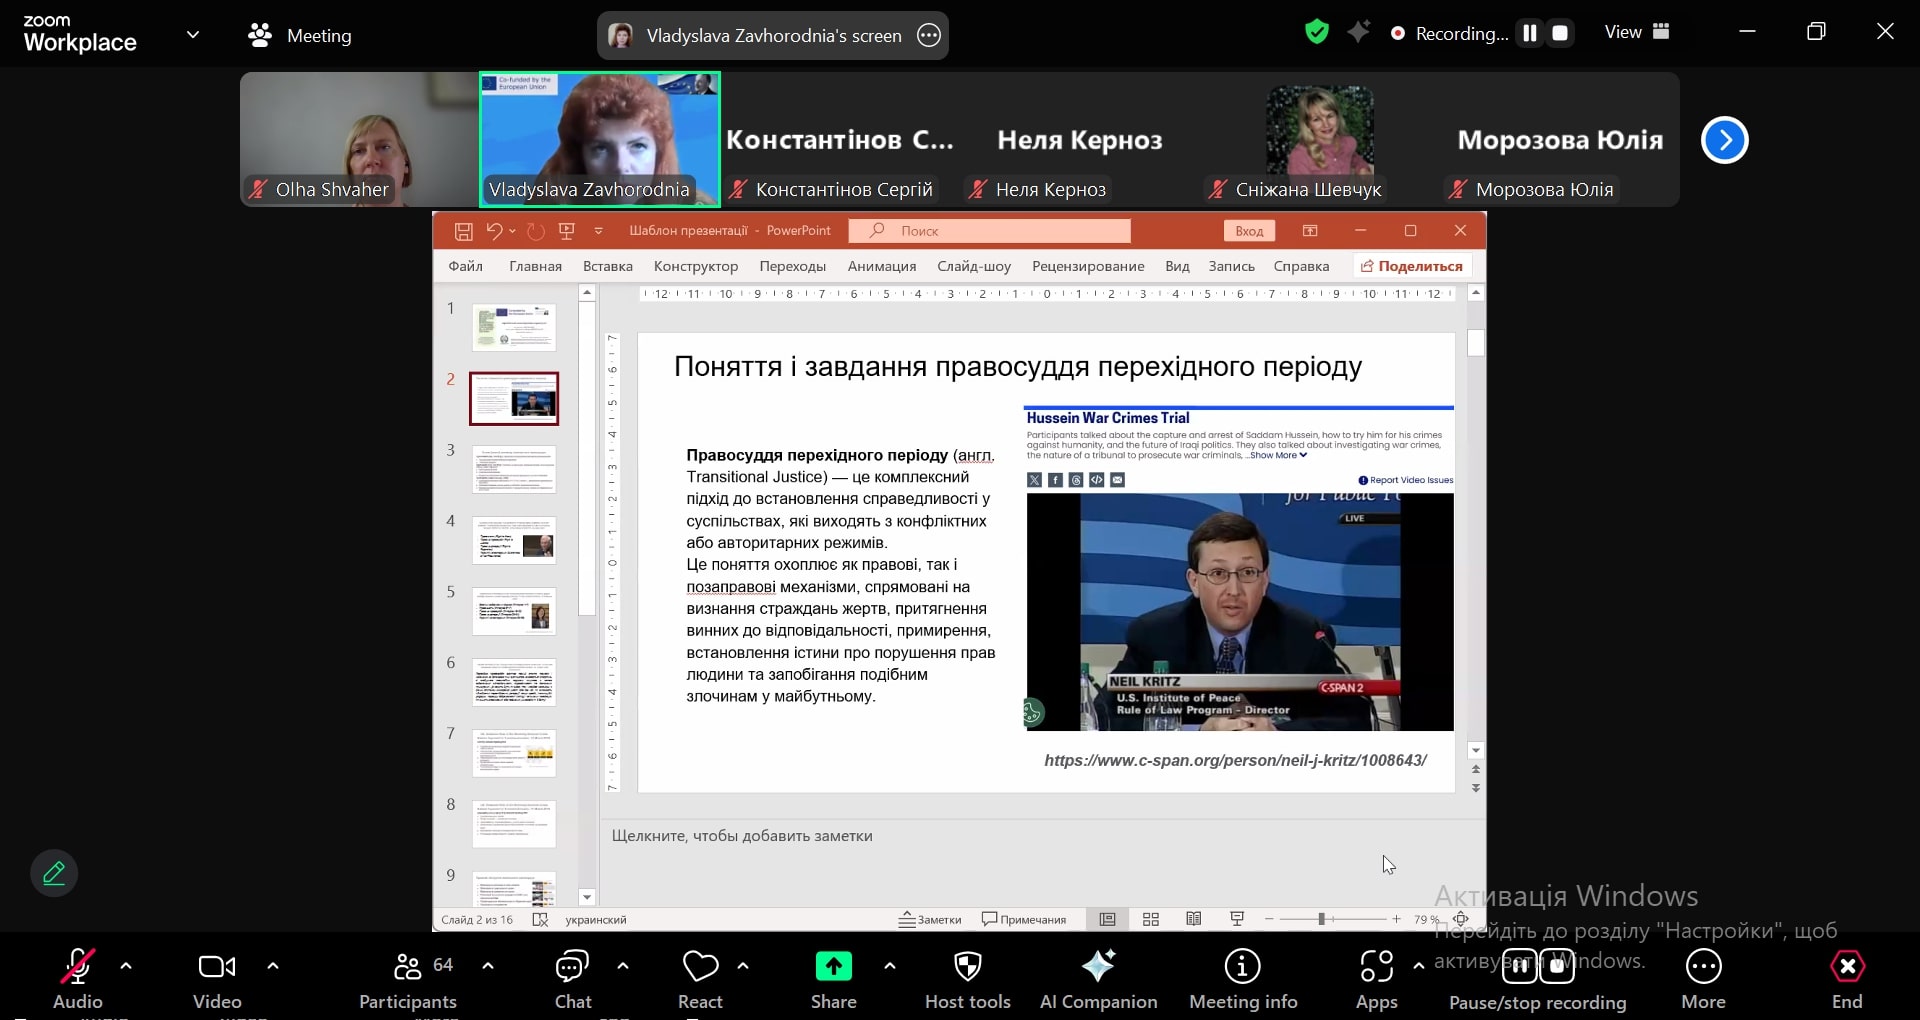1920x1020 pixels.
Task: Click the PowerPoint Save icon
Action: coord(463,231)
